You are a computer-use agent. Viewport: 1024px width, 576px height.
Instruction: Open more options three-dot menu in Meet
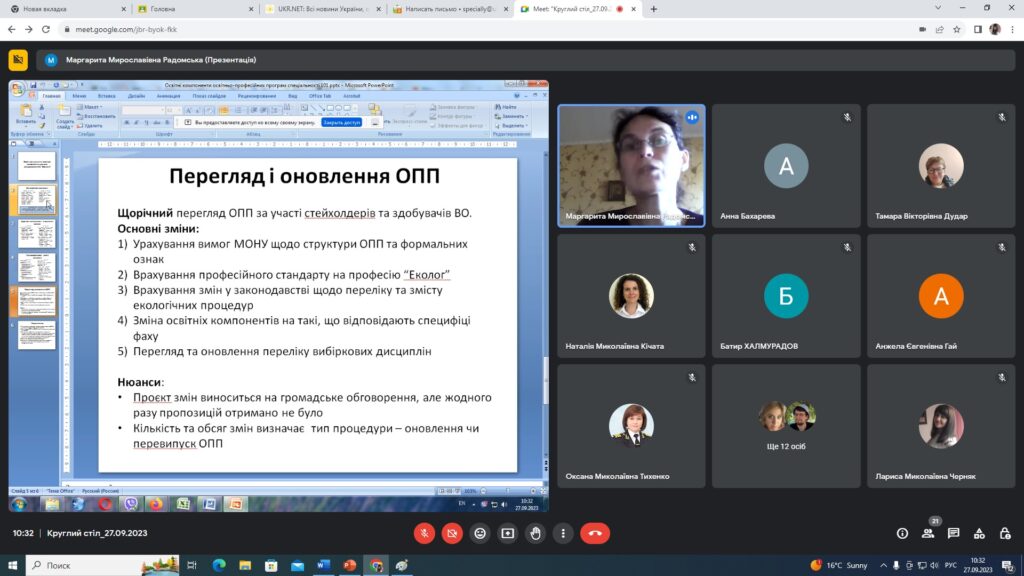(x=564, y=533)
